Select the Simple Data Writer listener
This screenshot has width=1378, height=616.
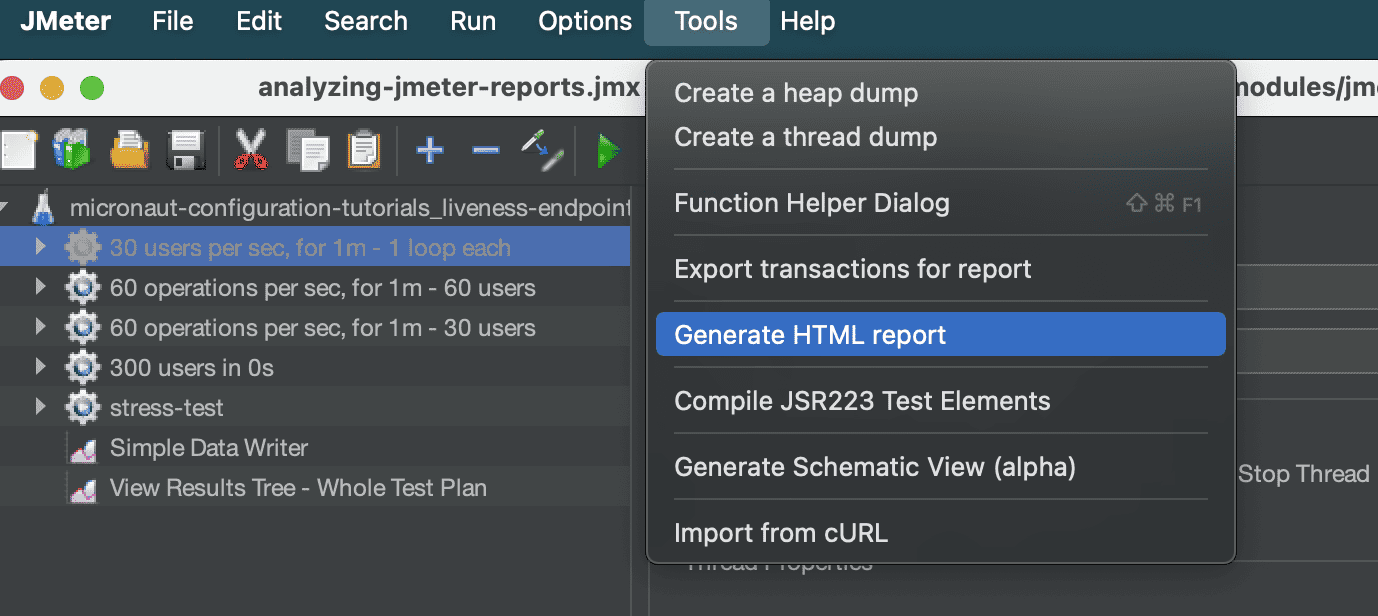315,448
